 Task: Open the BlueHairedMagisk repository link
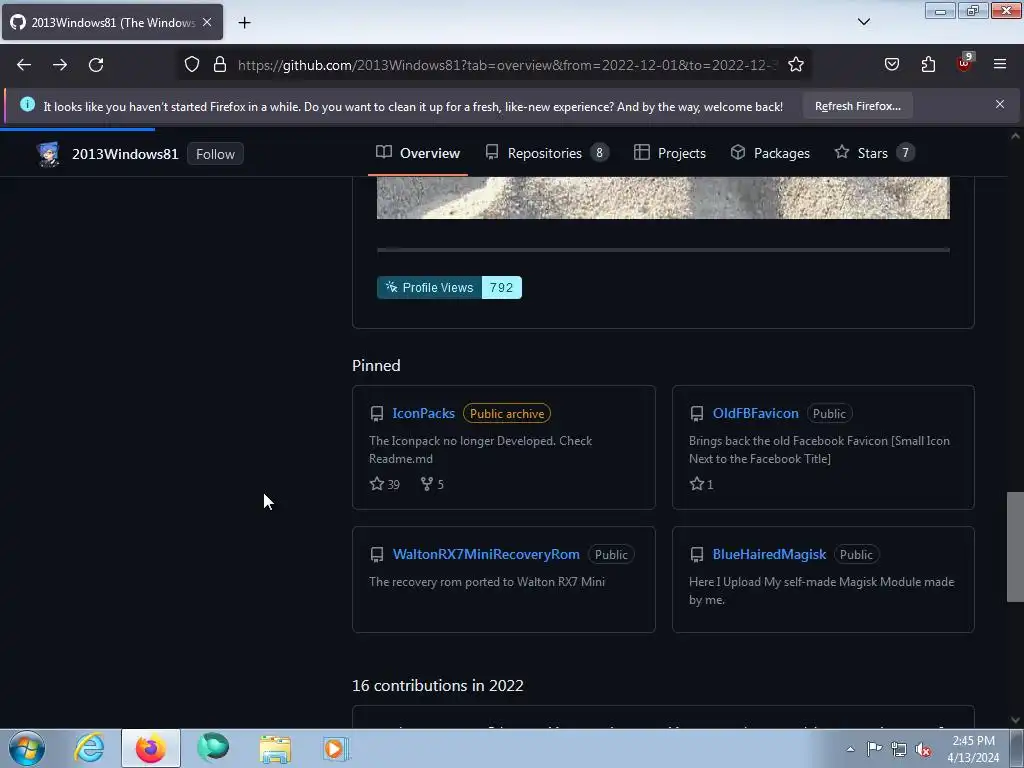tap(769, 554)
